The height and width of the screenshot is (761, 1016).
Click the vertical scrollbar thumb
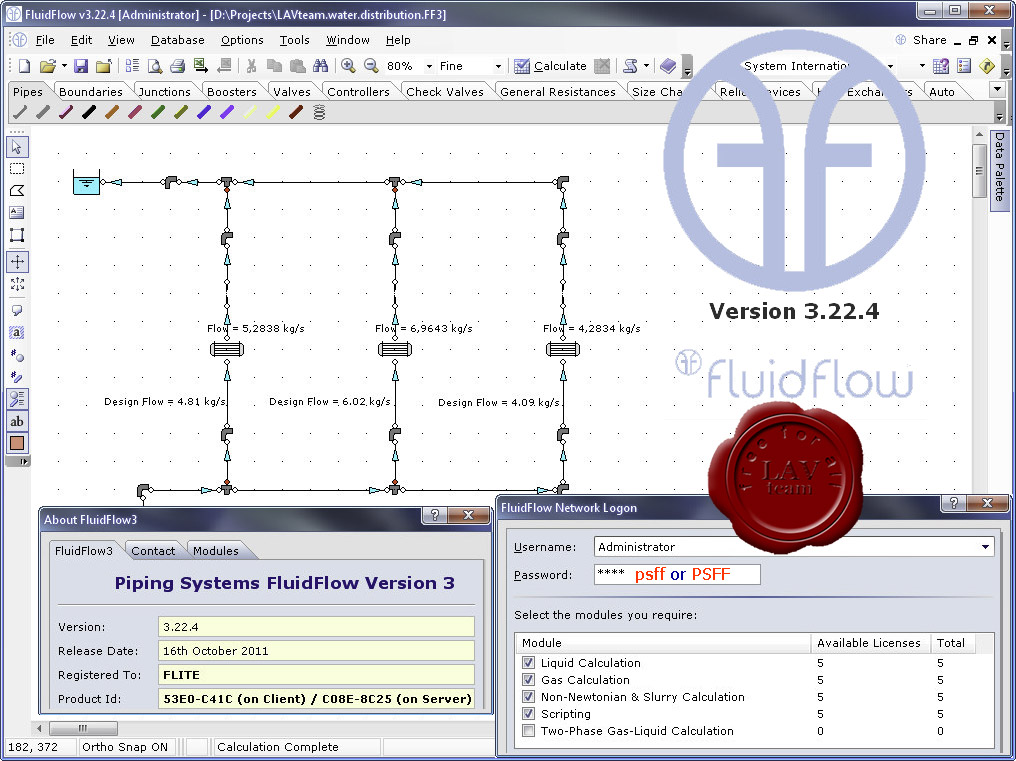[x=979, y=170]
